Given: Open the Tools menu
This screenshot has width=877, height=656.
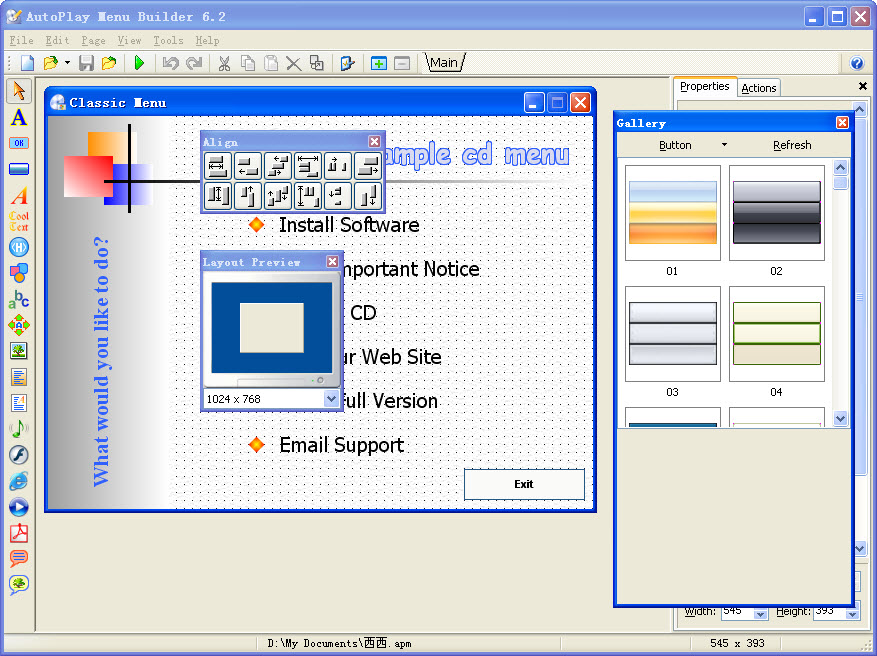Looking at the screenshot, I should [168, 40].
